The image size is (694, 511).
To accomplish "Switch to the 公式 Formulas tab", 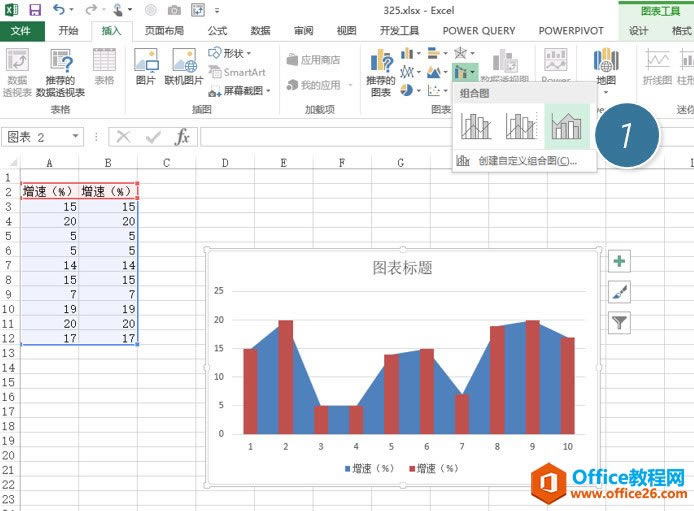I will 217,31.
